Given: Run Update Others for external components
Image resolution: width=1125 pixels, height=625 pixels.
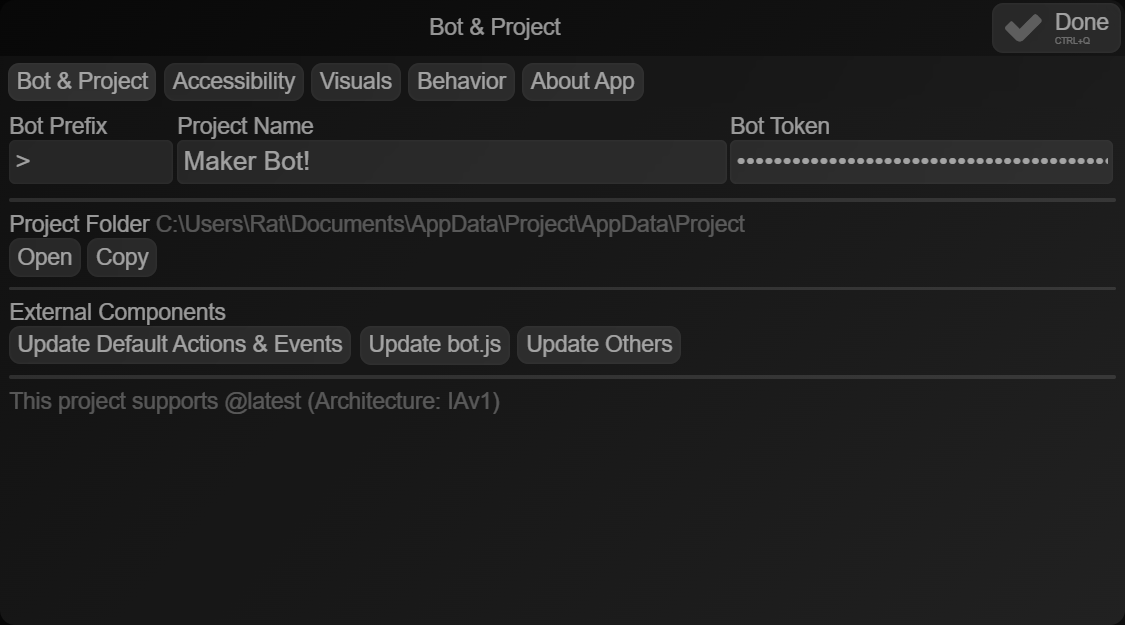Looking at the screenshot, I should point(598,344).
